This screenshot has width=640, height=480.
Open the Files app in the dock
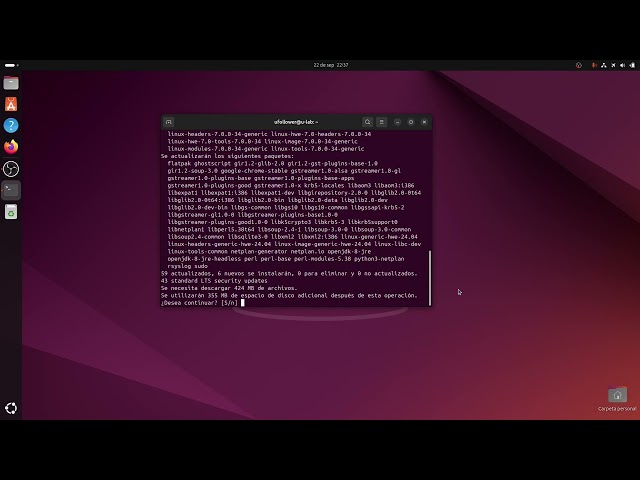(11, 83)
